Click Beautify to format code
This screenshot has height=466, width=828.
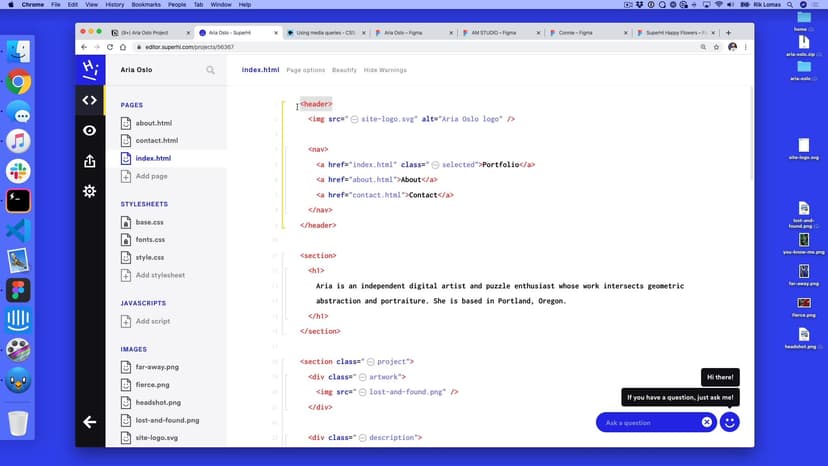(344, 70)
